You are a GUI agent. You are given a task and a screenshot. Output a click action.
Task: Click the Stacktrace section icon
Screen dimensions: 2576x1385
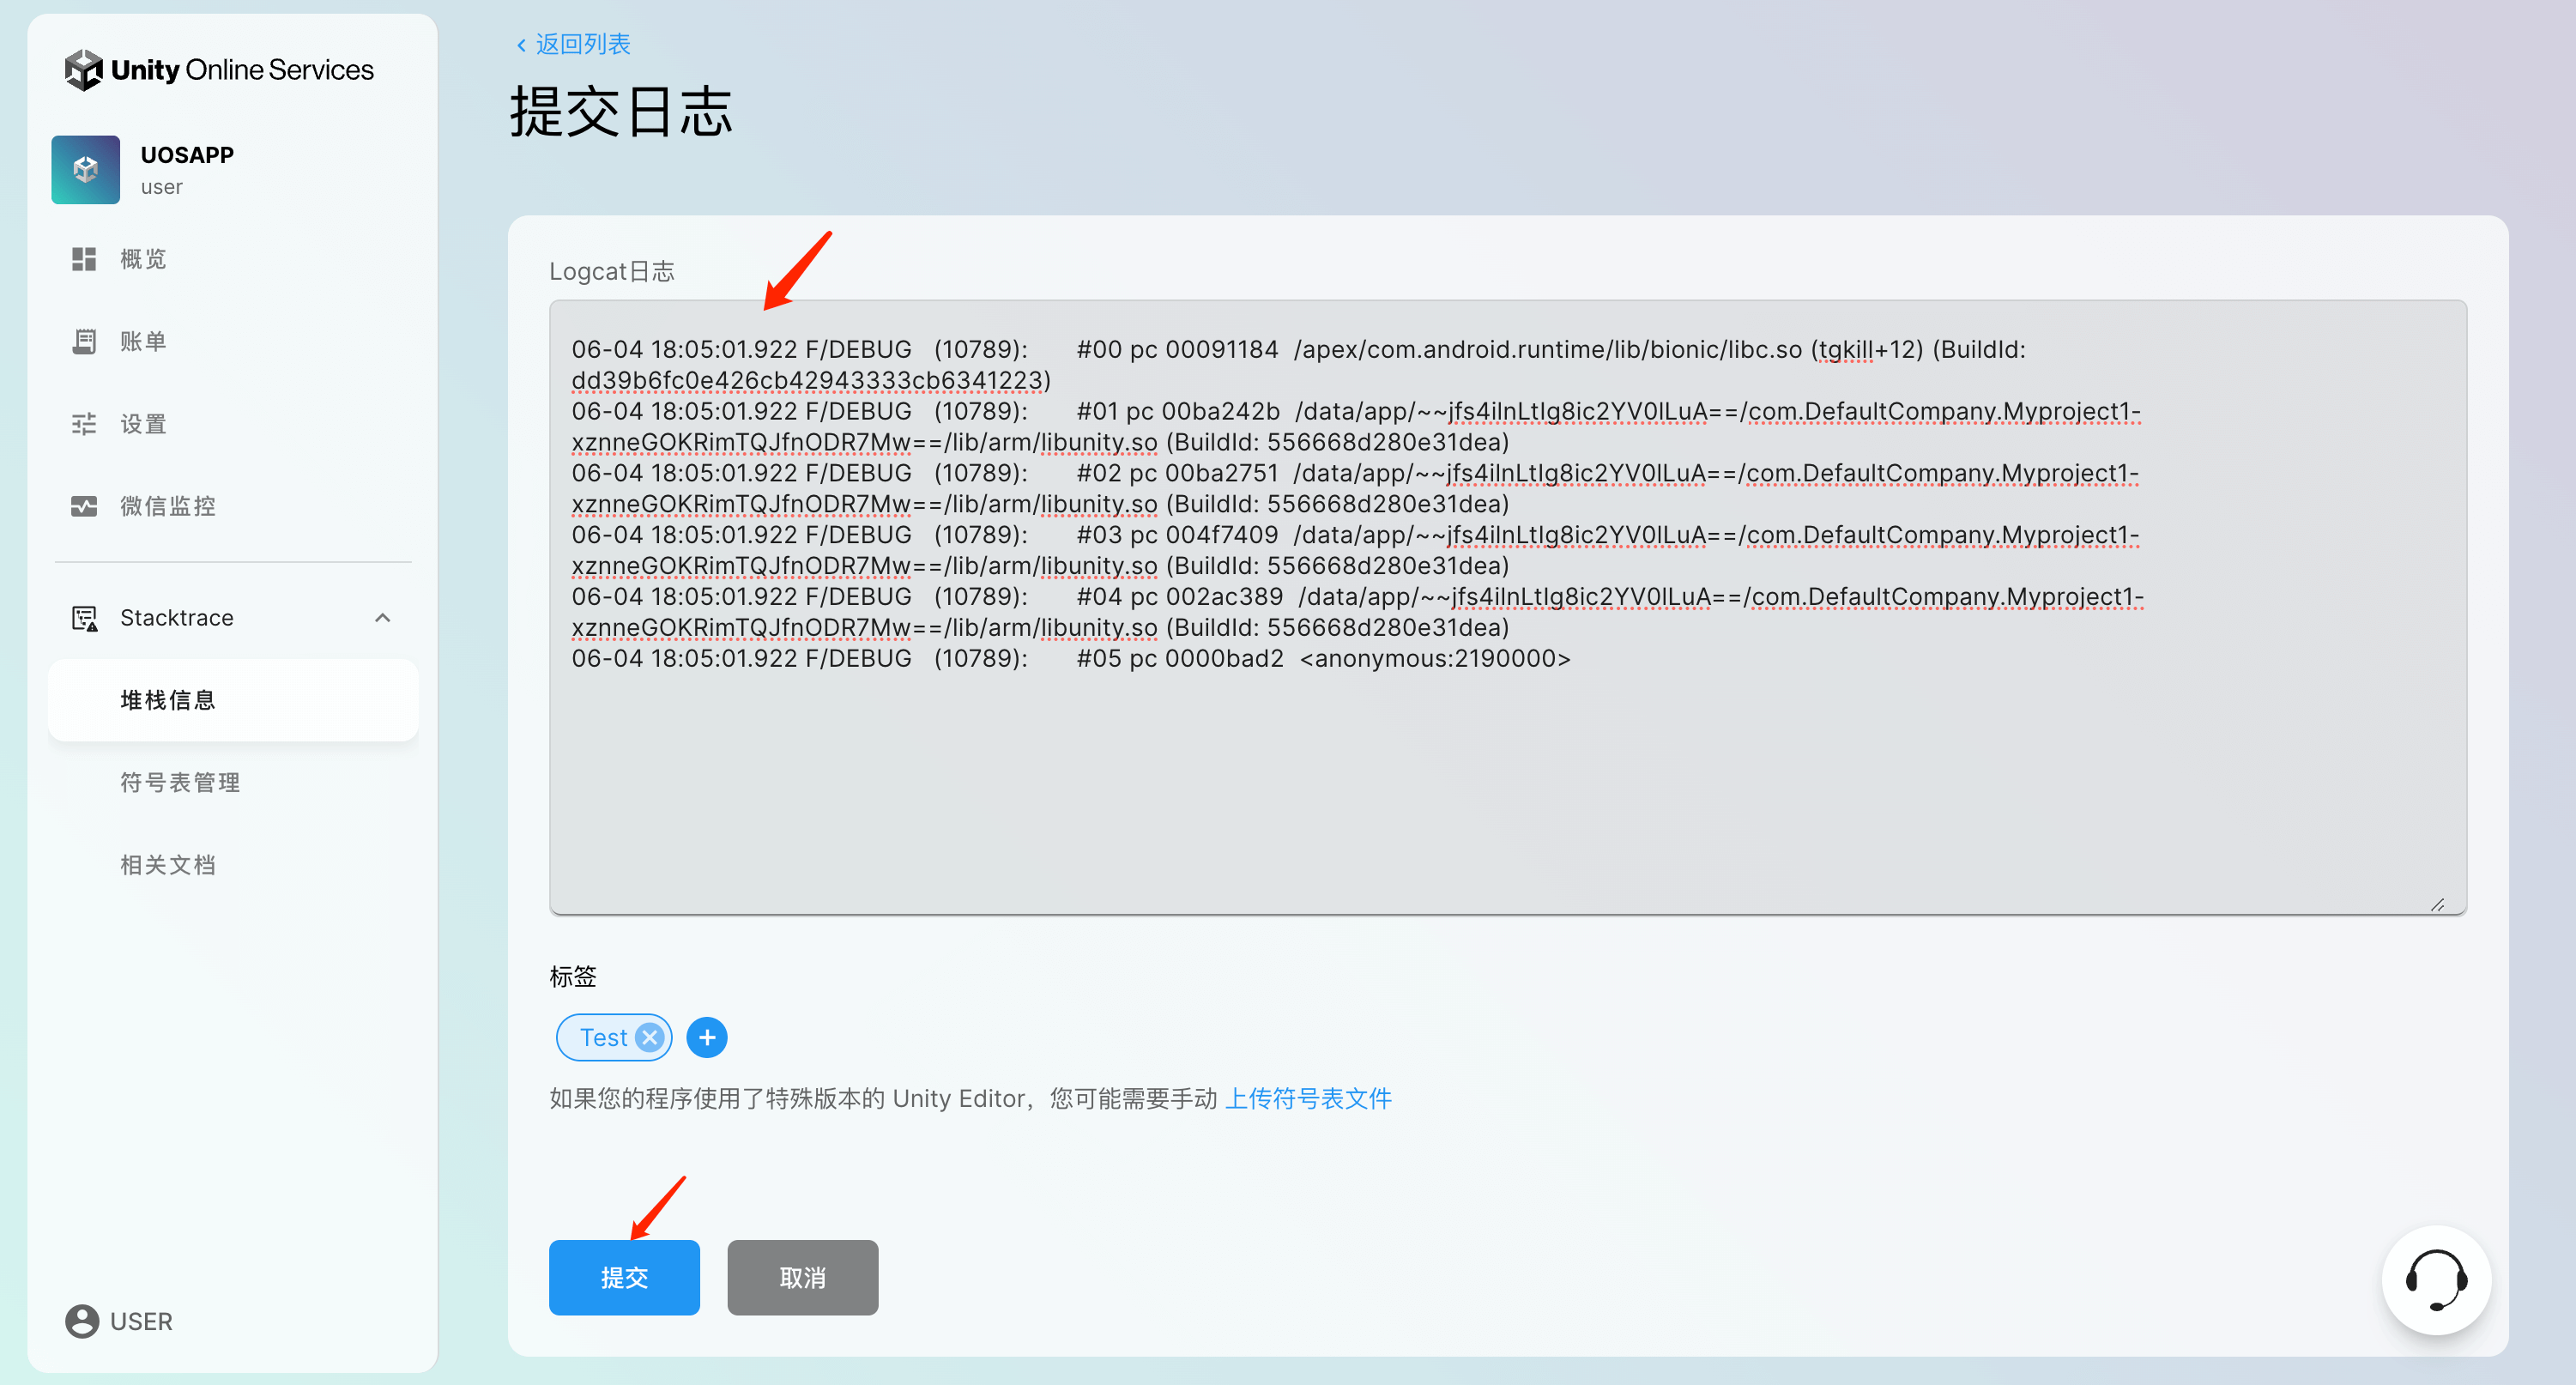[84, 618]
